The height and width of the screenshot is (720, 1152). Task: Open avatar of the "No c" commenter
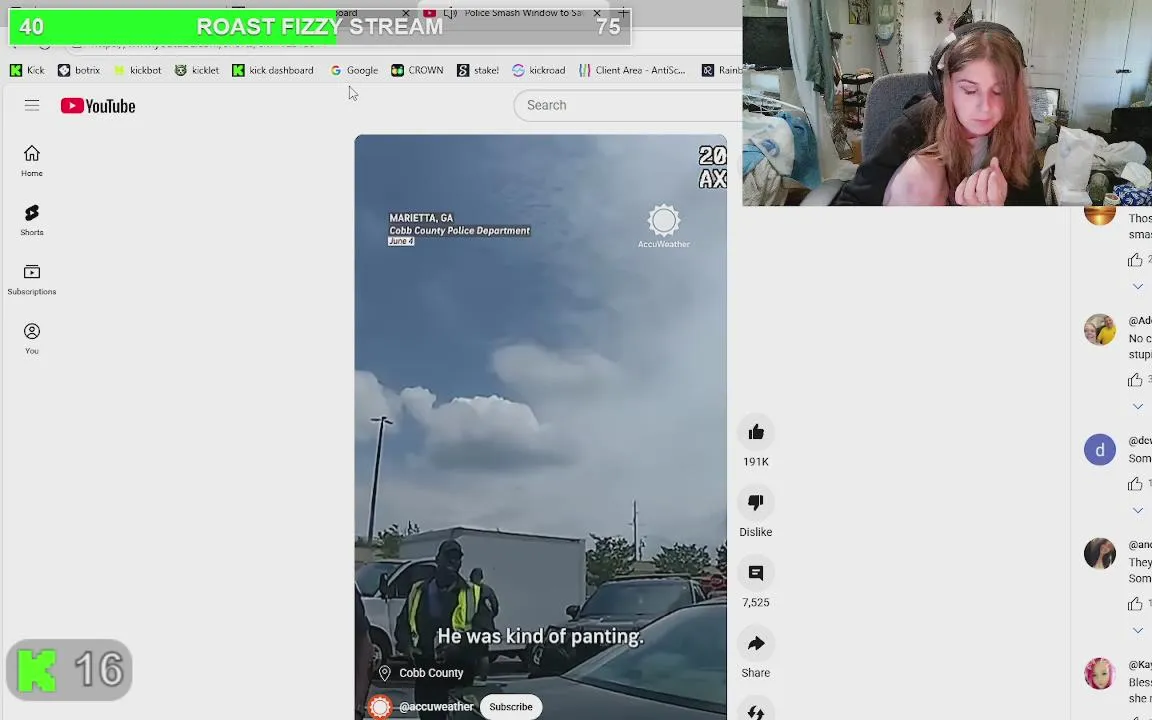(x=1100, y=329)
